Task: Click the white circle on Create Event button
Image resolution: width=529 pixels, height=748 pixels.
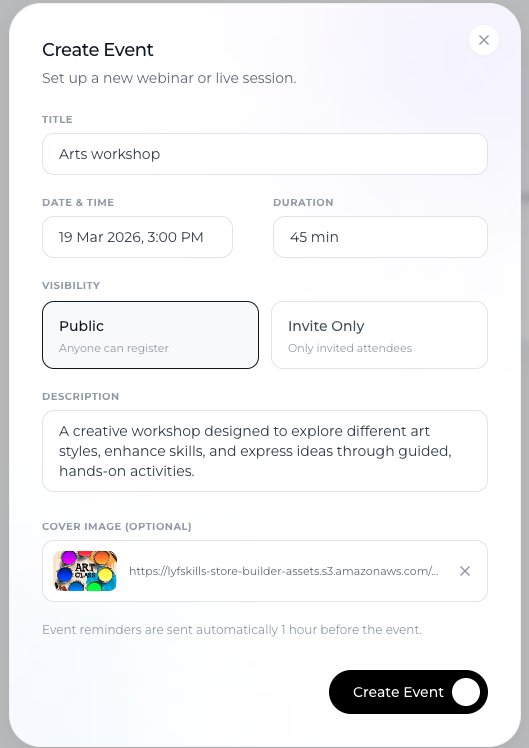Action: point(466,692)
